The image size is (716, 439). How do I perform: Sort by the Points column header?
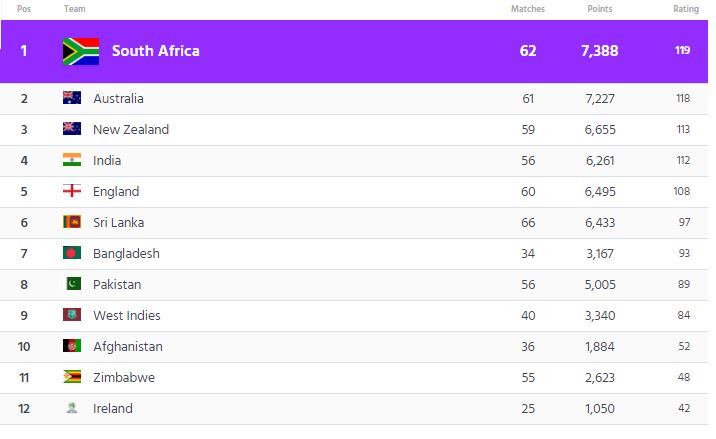[600, 8]
